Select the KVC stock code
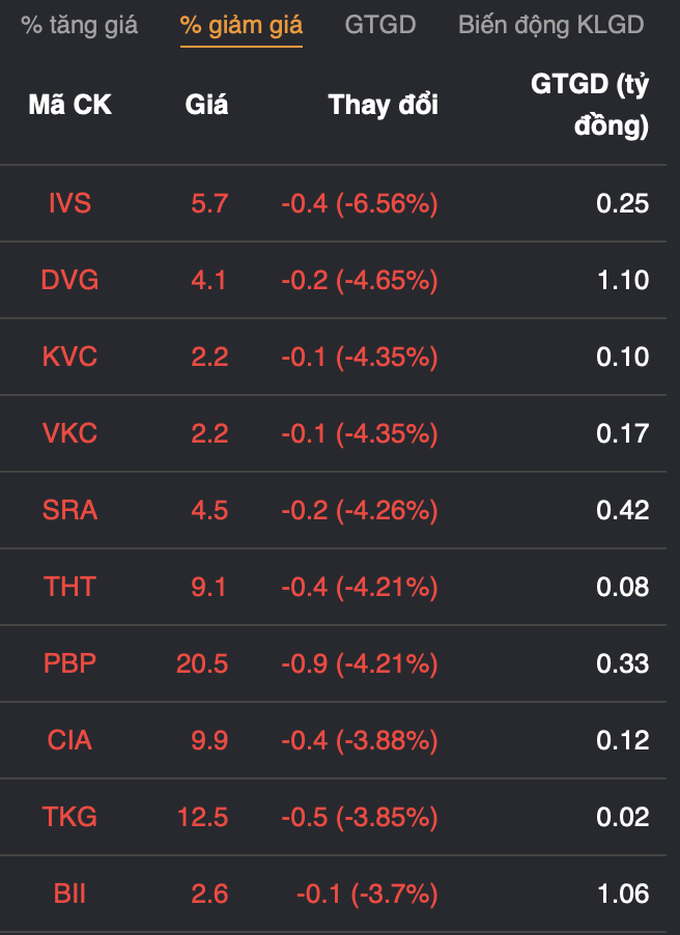The height and width of the screenshot is (935, 680). (x=70, y=357)
